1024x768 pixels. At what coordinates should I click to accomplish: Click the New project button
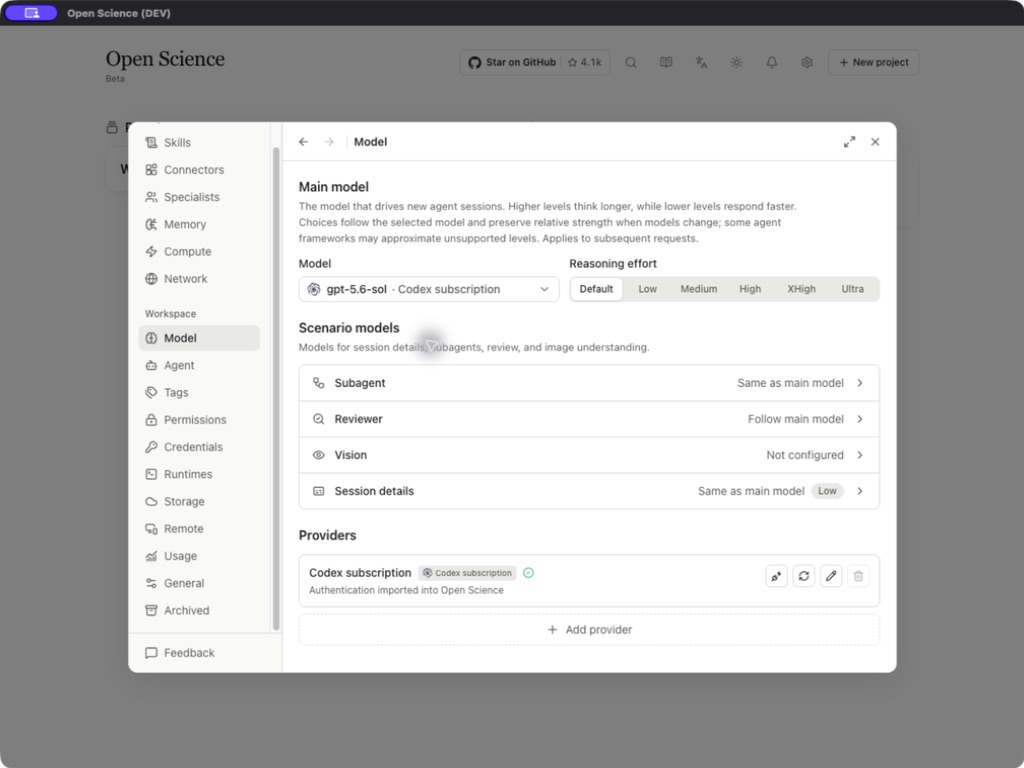coord(874,63)
